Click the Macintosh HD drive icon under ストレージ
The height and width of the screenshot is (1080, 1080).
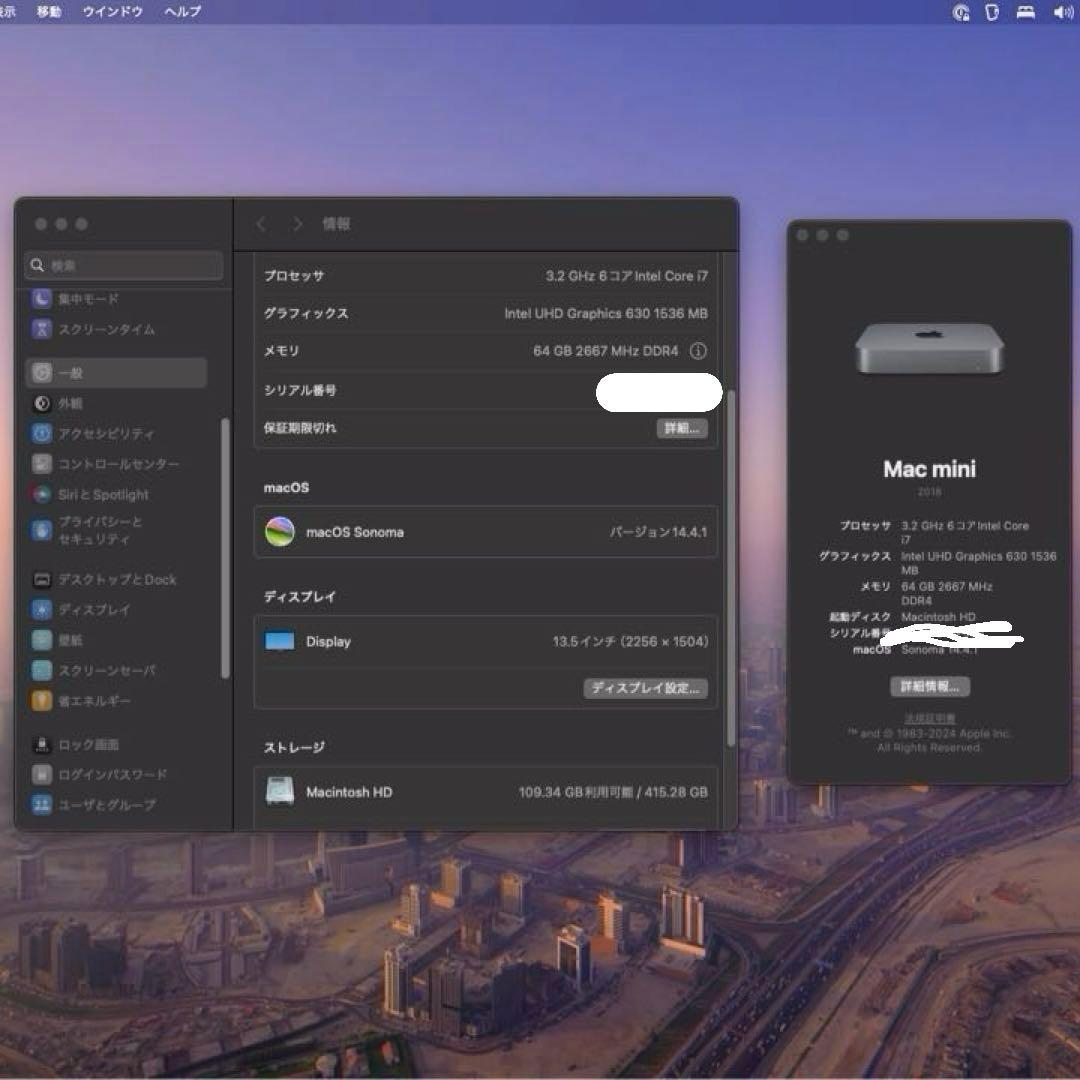(281, 791)
